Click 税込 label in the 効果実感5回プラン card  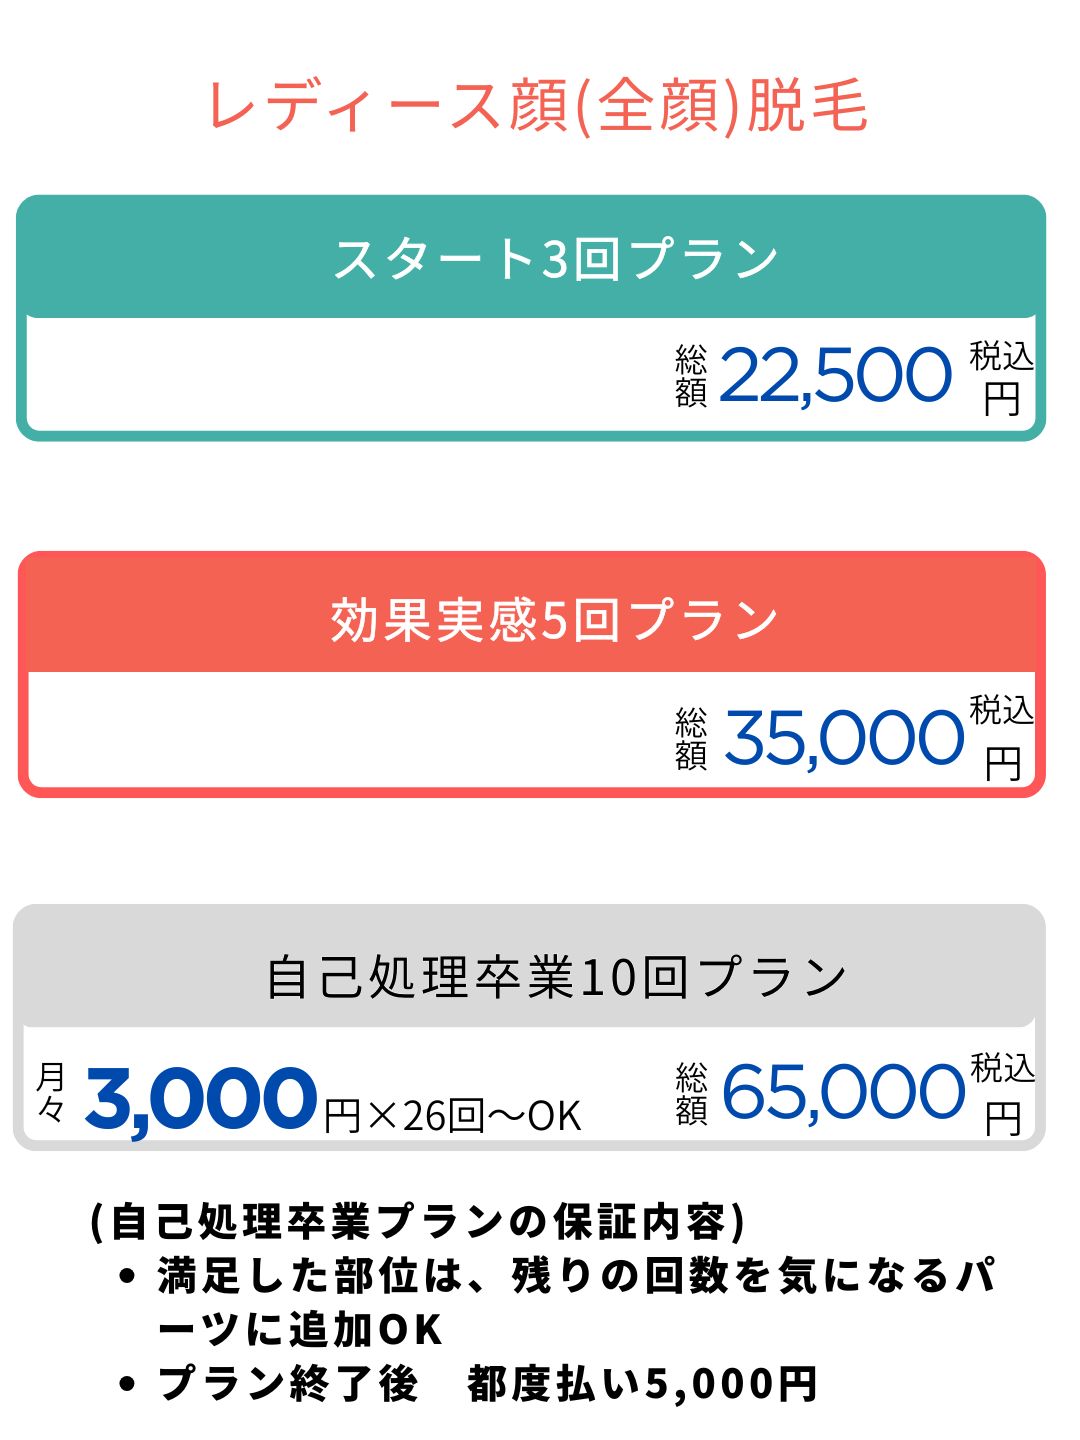point(1001,710)
